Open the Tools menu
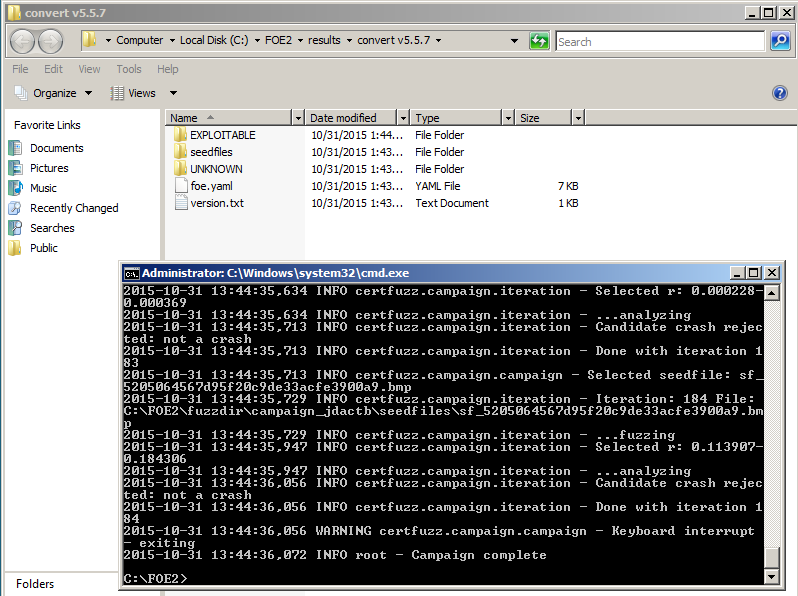The image size is (798, 596). coord(129,69)
